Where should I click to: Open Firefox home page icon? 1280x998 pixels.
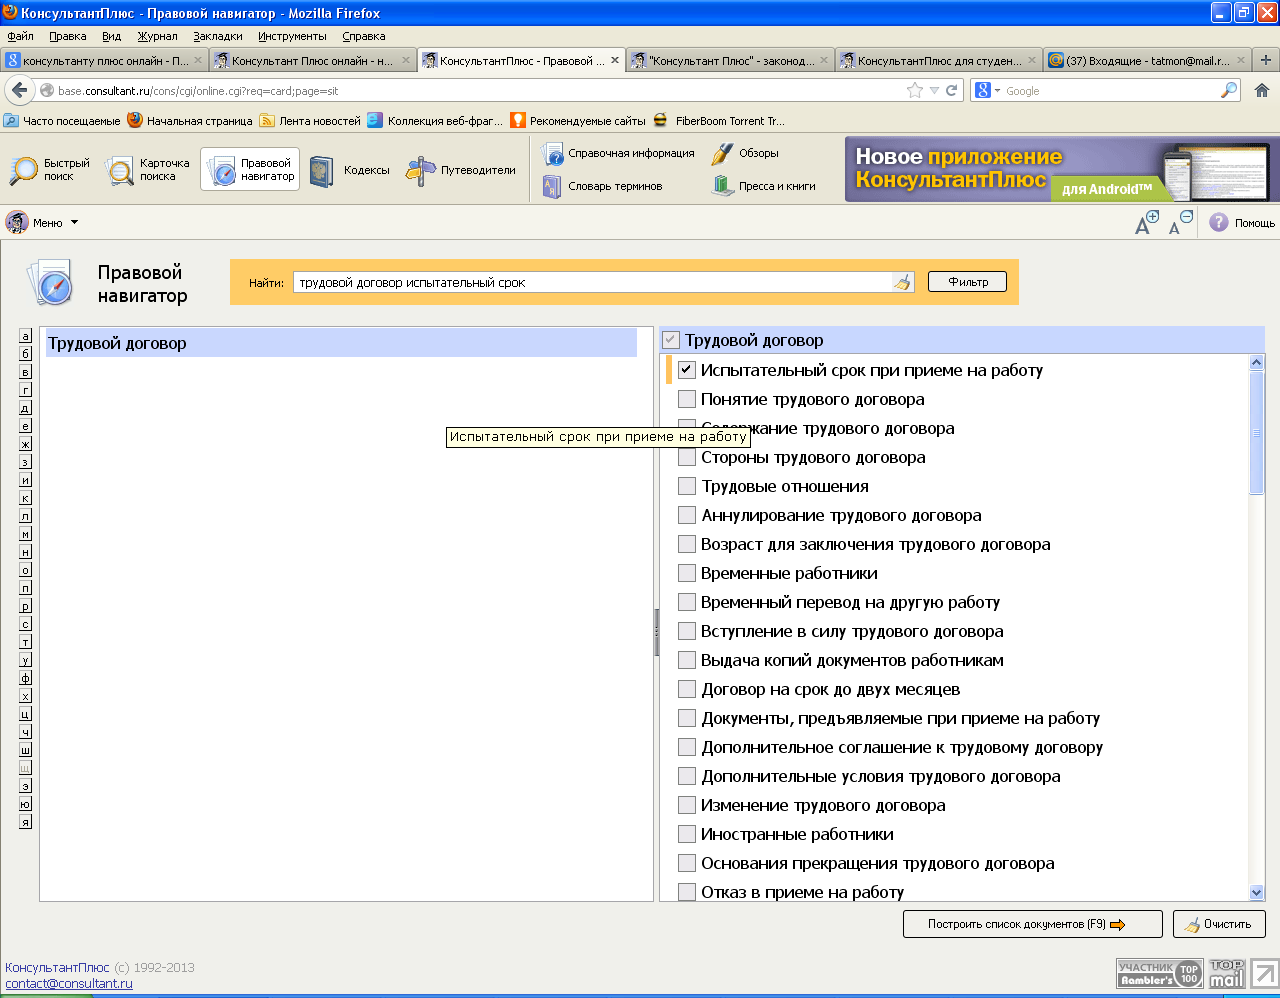(x=1262, y=90)
